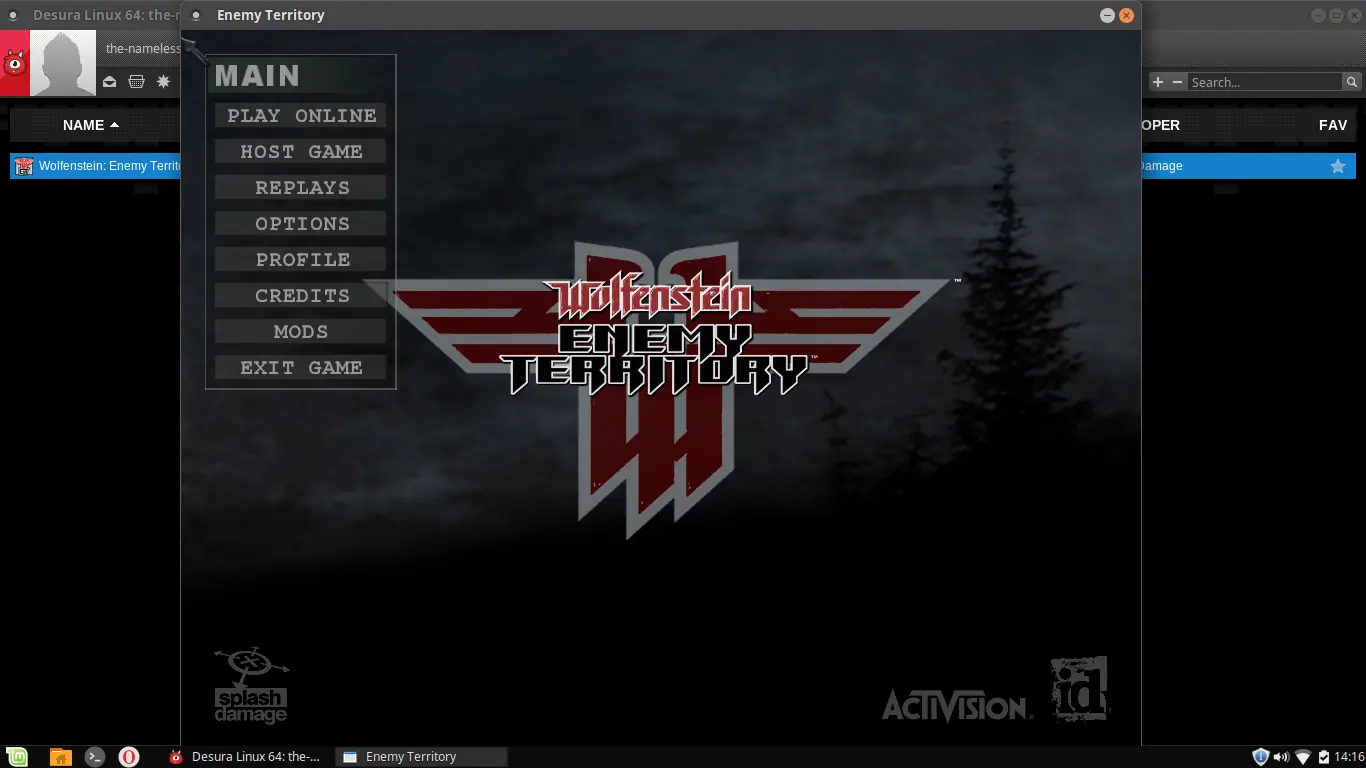Click the Desura search magnifier icon
1366x768 pixels.
point(1352,82)
